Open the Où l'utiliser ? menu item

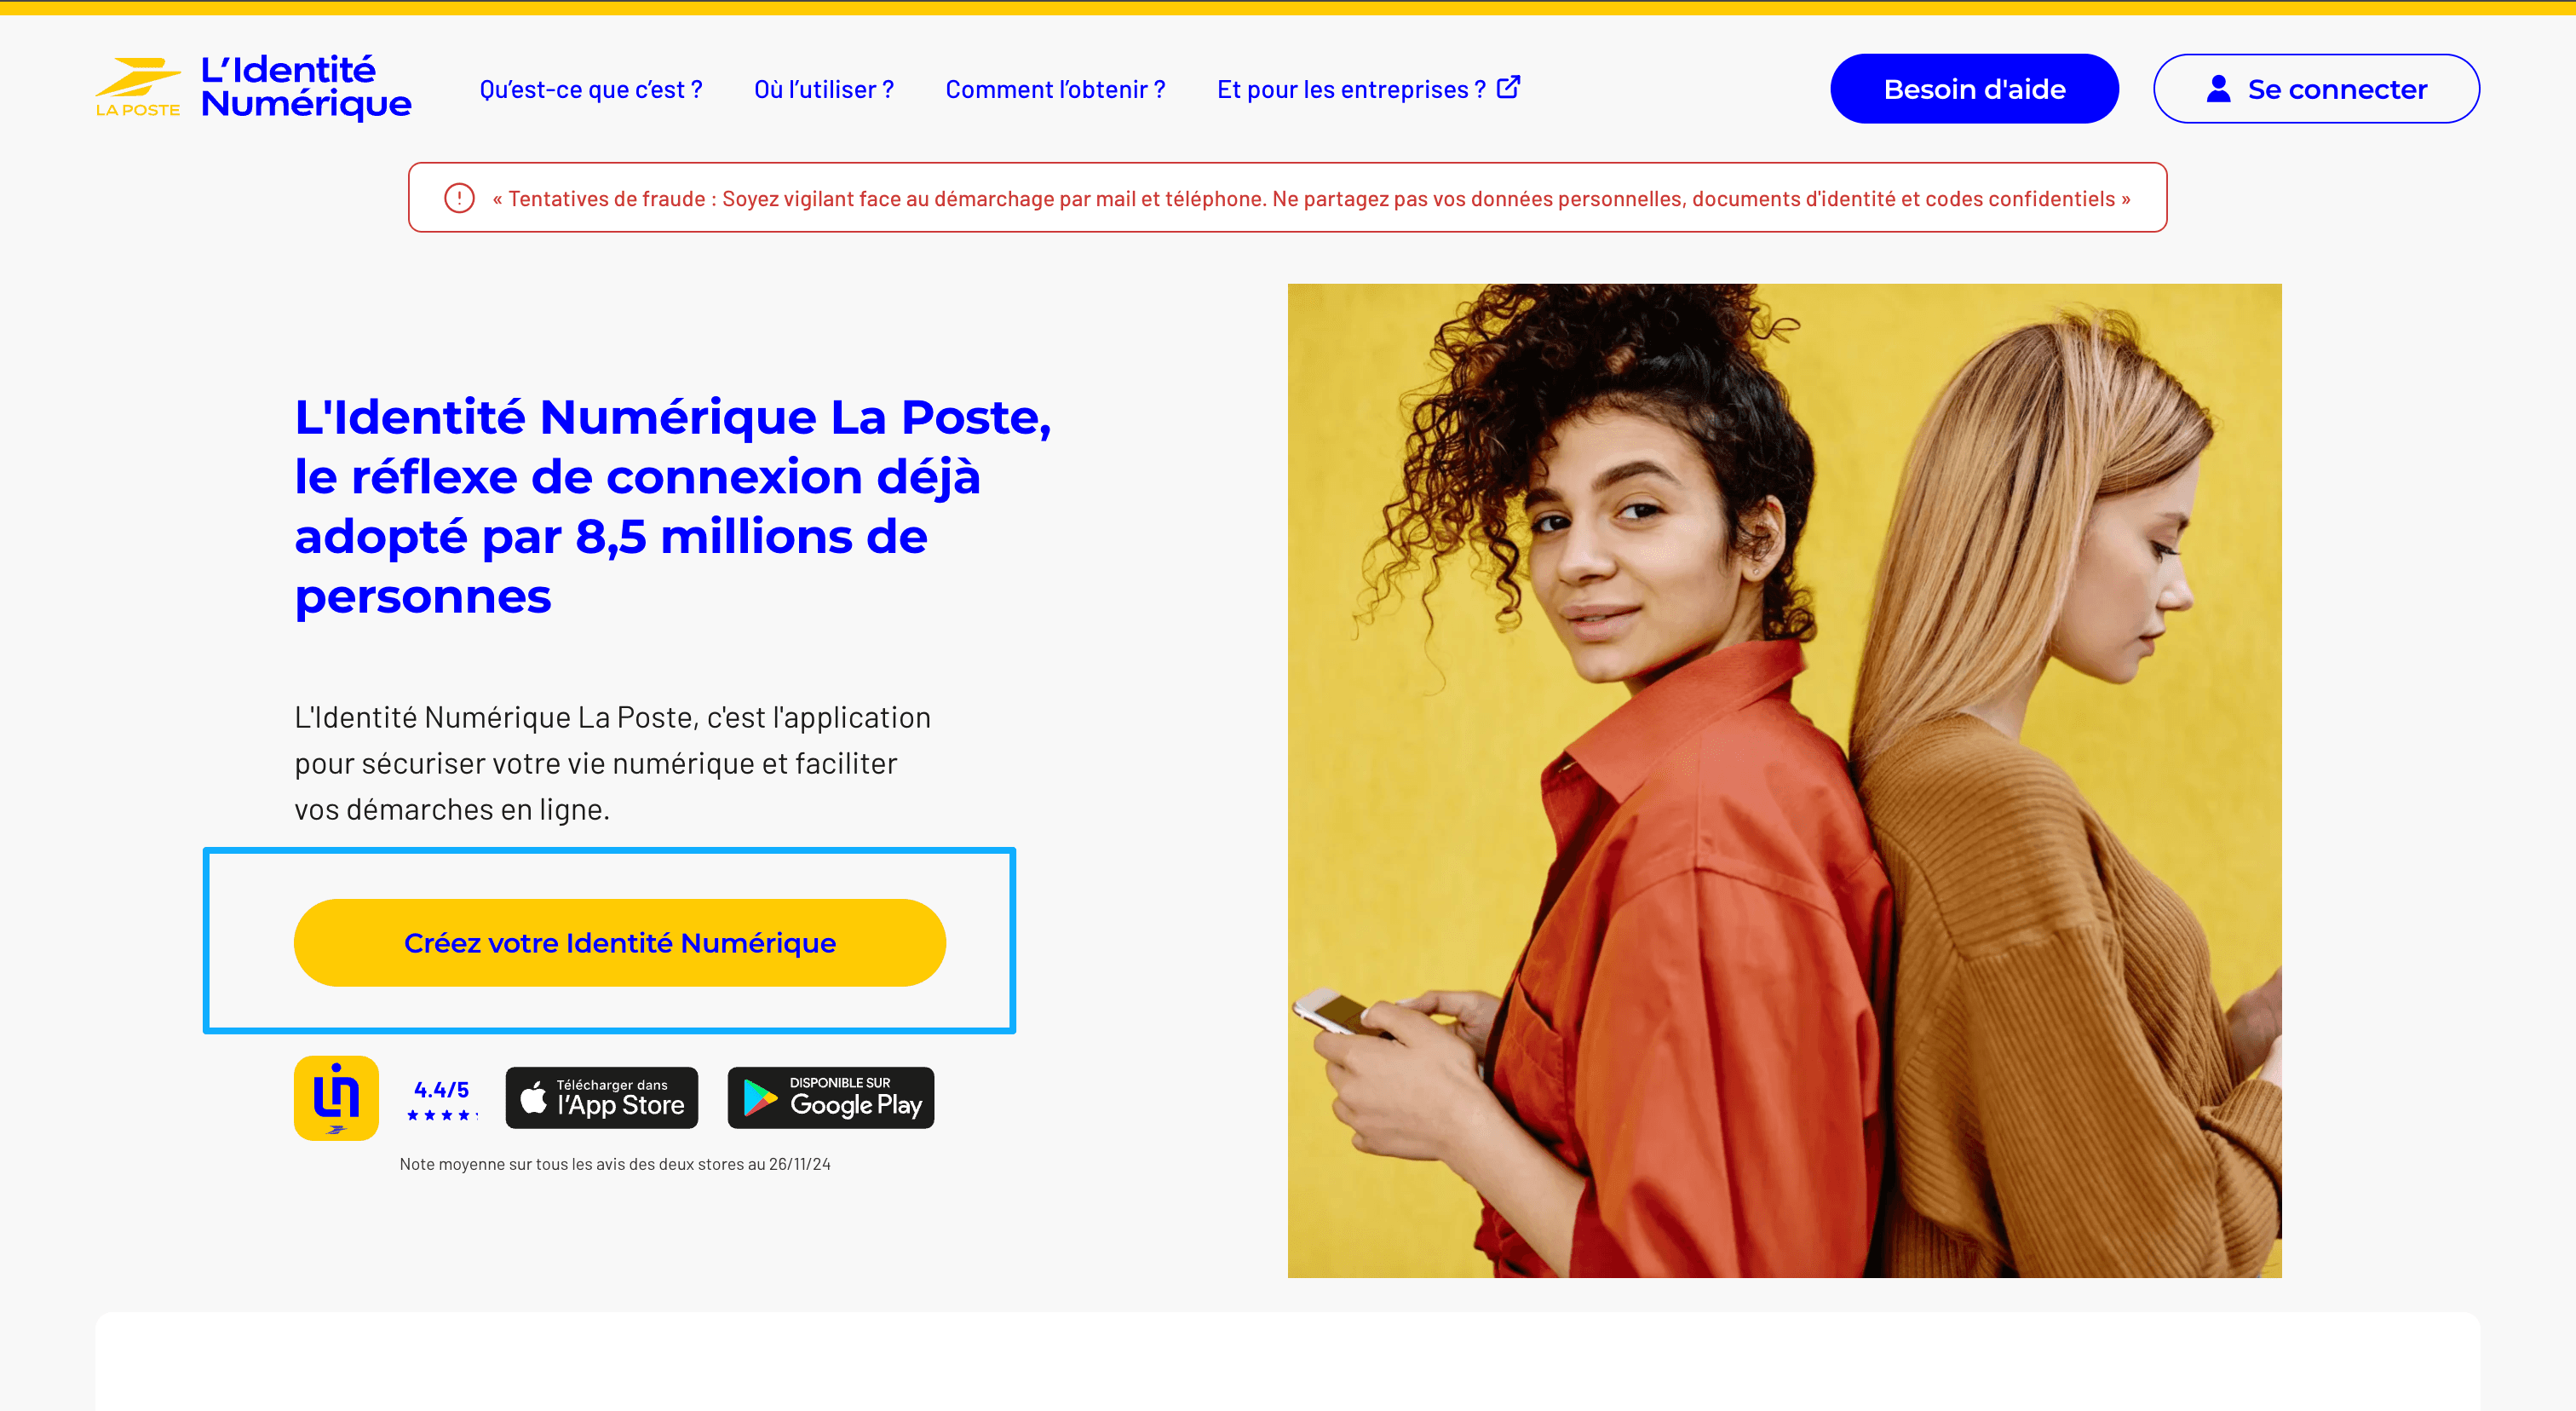[824, 90]
